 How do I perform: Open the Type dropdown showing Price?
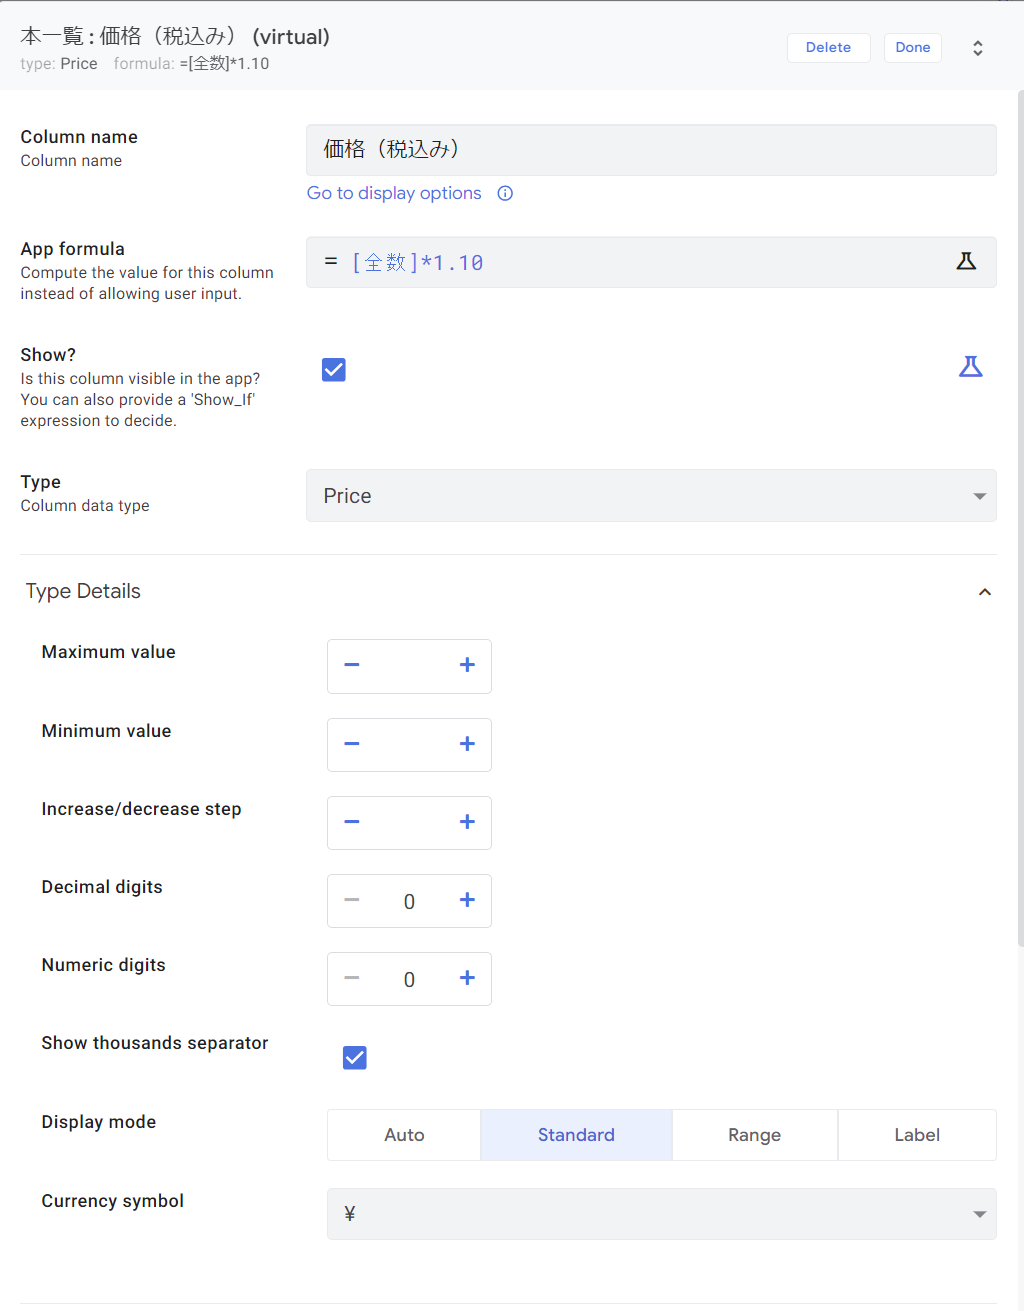(x=651, y=496)
